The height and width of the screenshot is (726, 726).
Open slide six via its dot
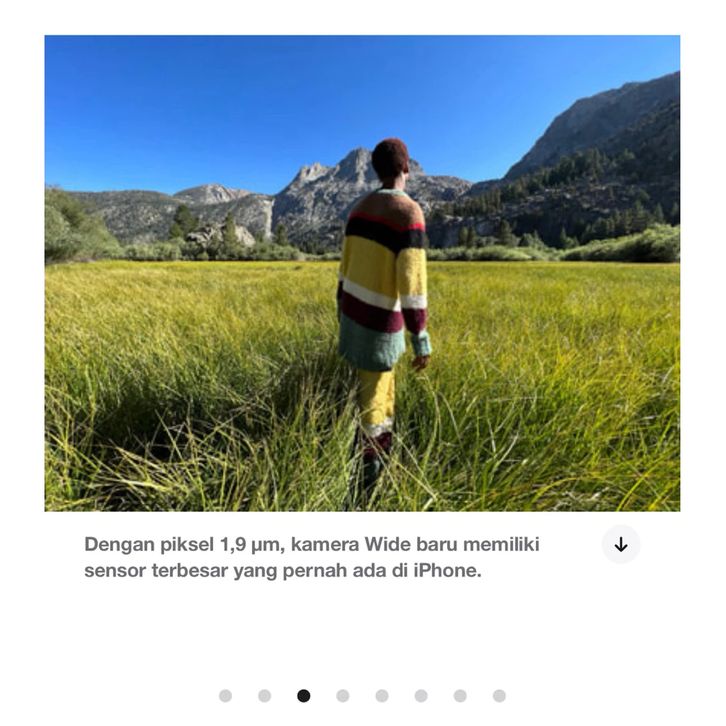coord(421,695)
